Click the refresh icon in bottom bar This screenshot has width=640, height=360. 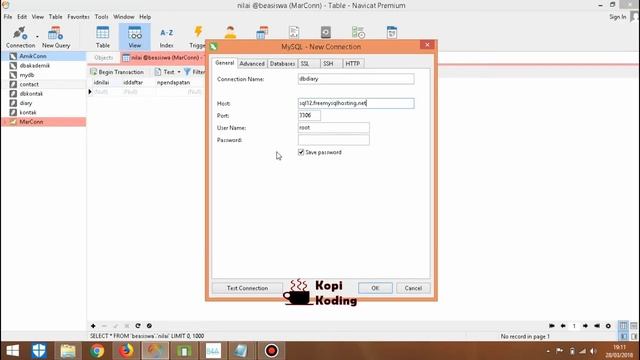[x=138, y=326]
